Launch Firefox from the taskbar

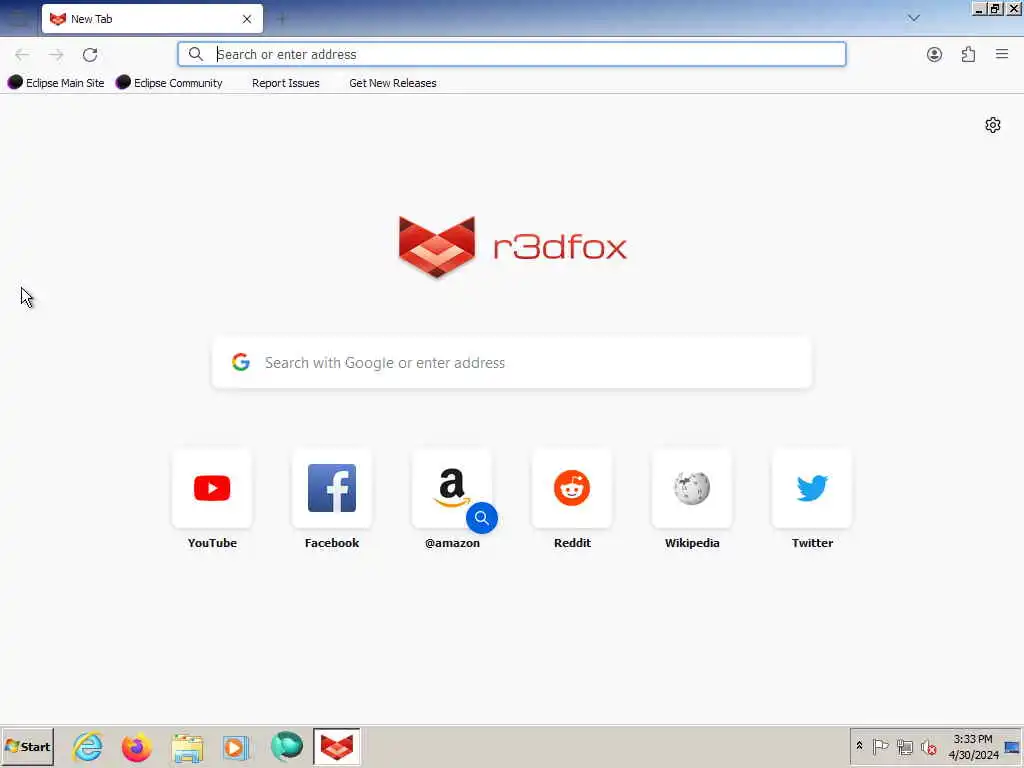[x=136, y=746]
